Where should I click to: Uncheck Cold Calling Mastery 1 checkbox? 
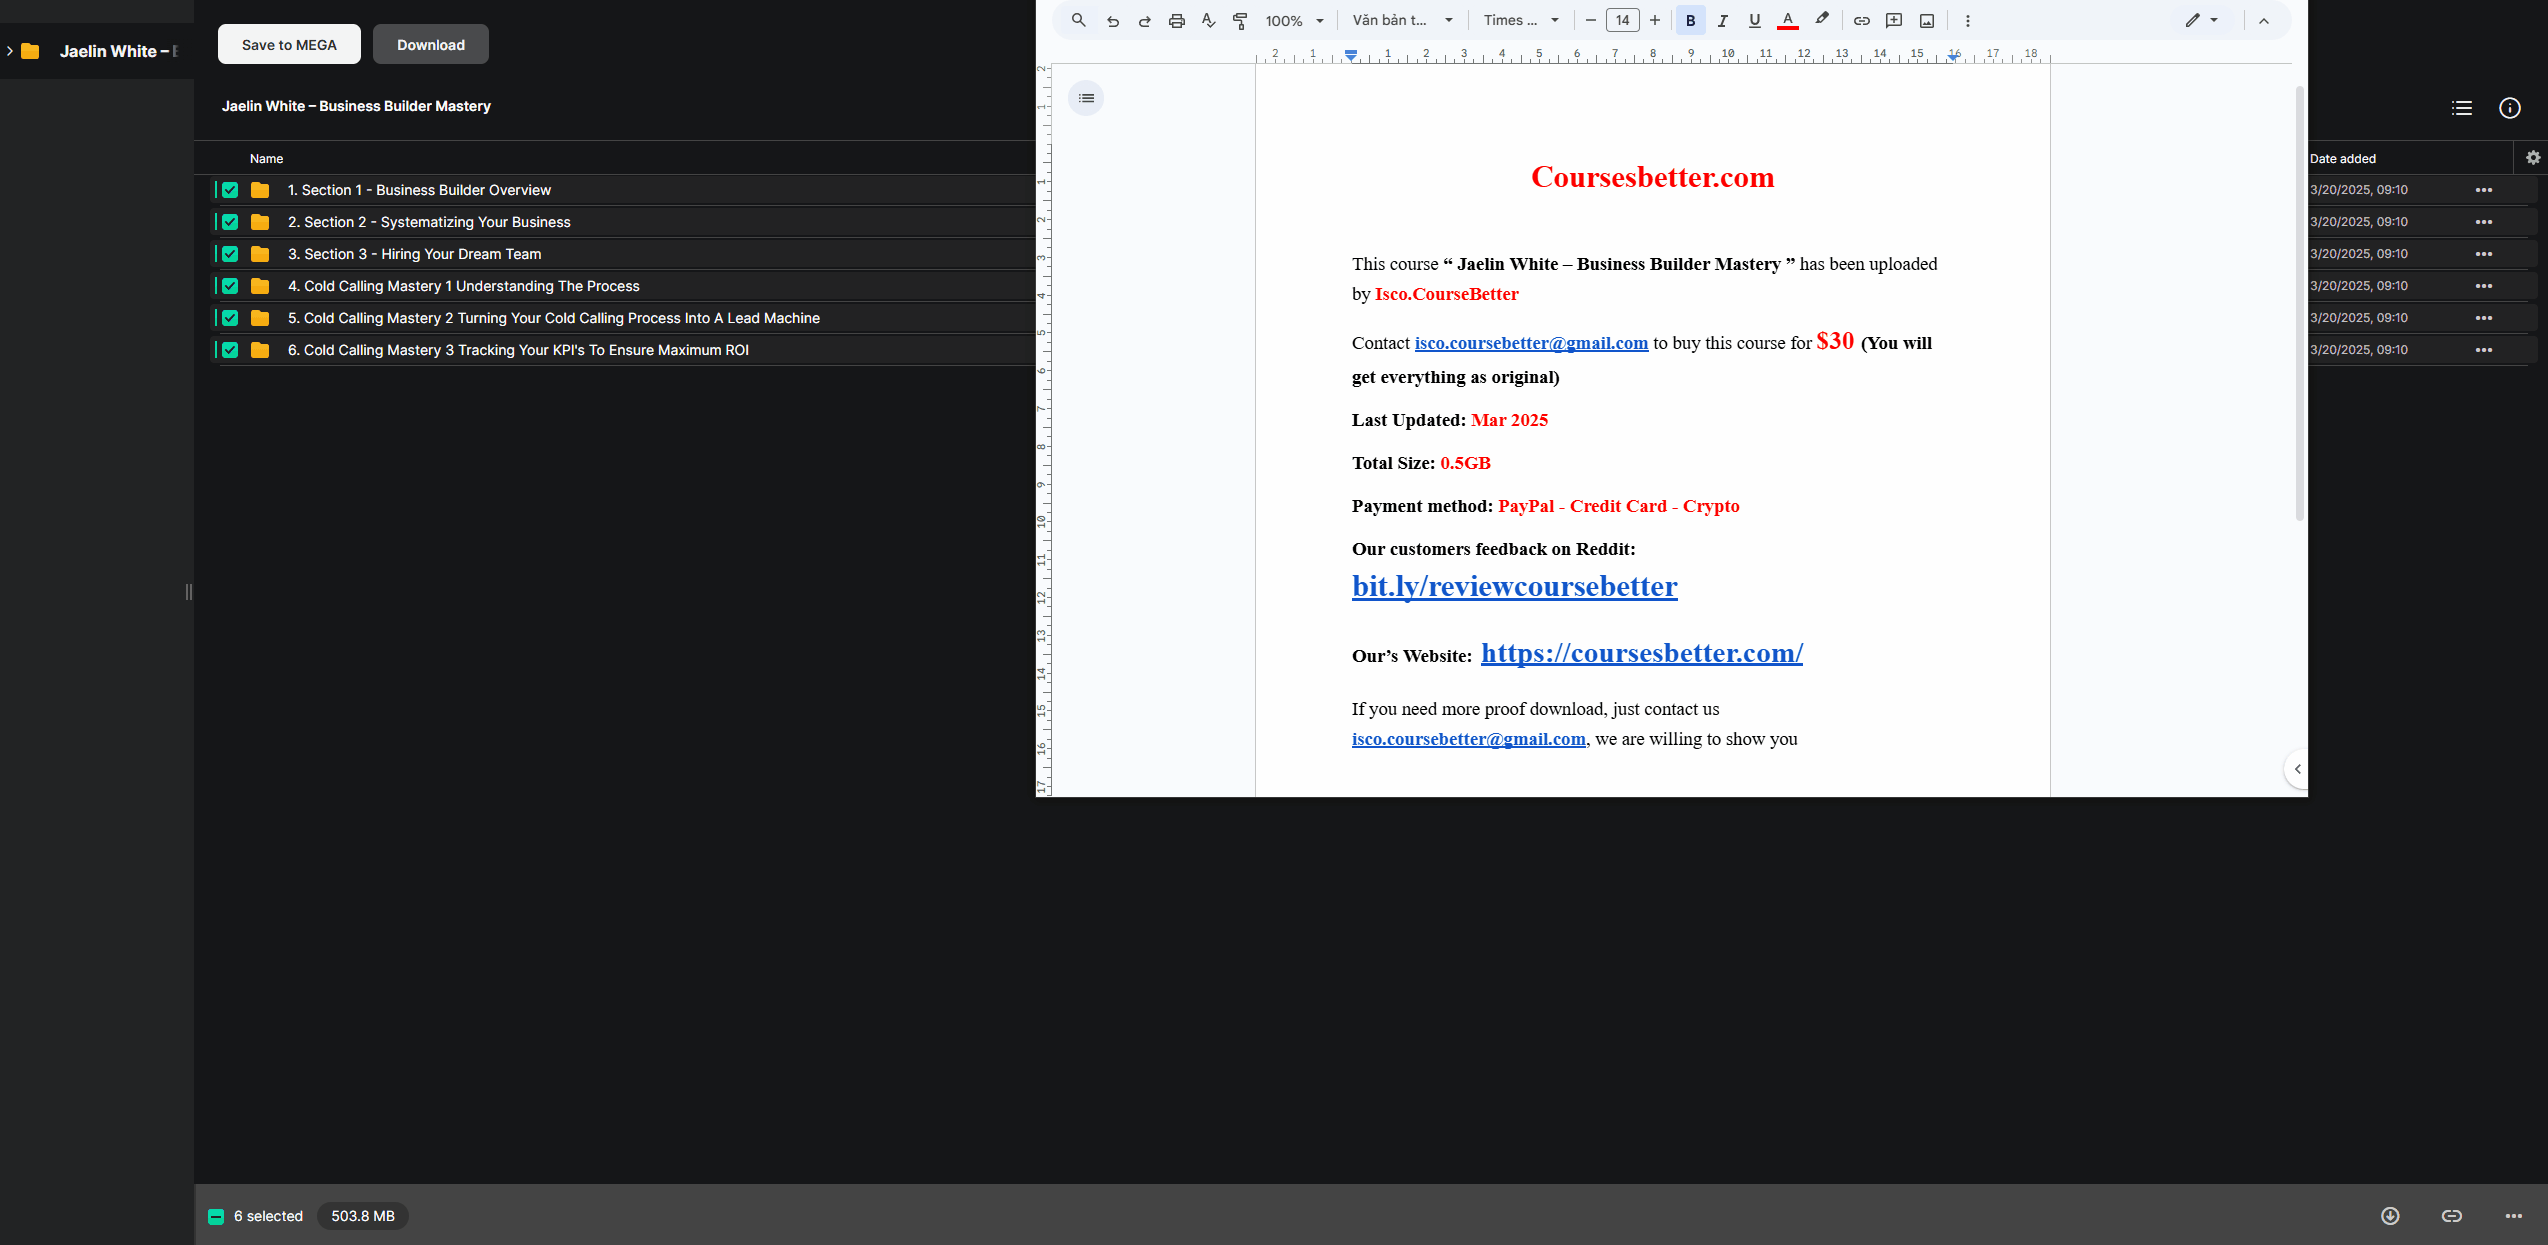point(230,286)
